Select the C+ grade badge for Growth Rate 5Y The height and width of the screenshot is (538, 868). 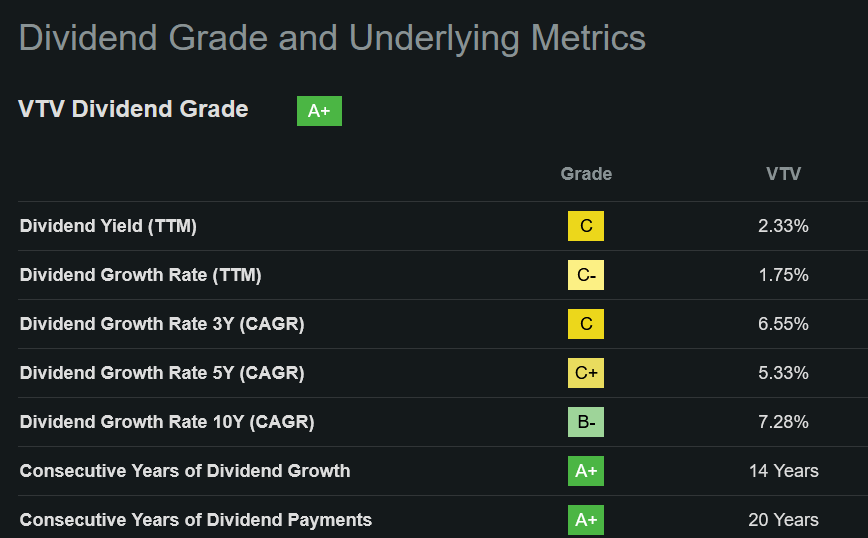pos(586,373)
